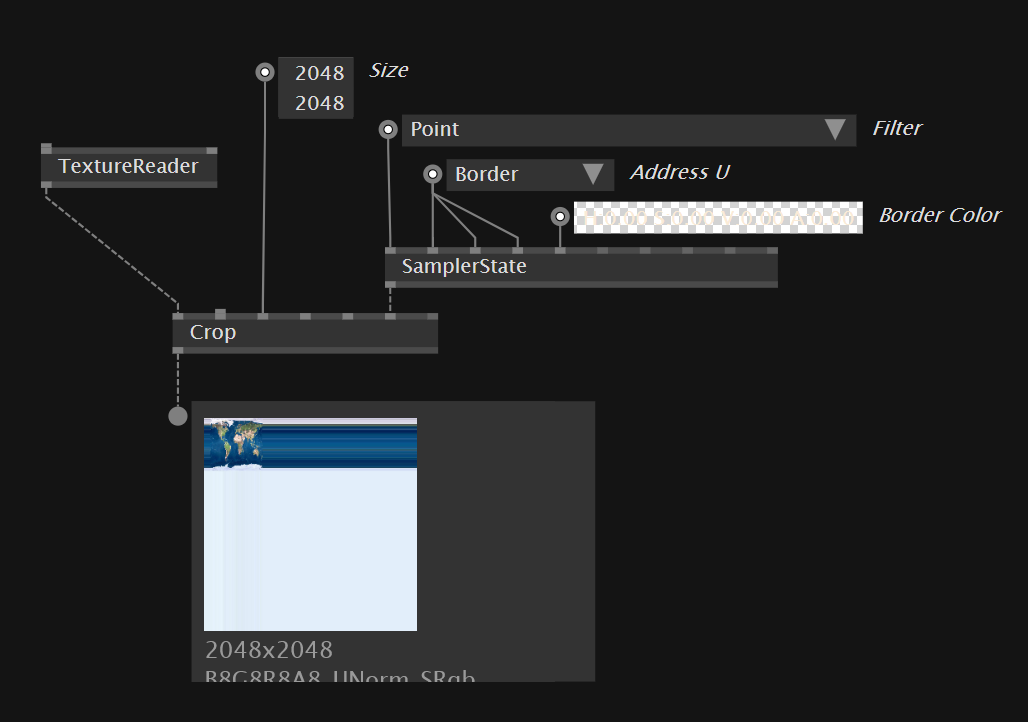Screen dimensions: 1028x722
Task: Open the Address U dropdown showing Border
Action: (530, 174)
